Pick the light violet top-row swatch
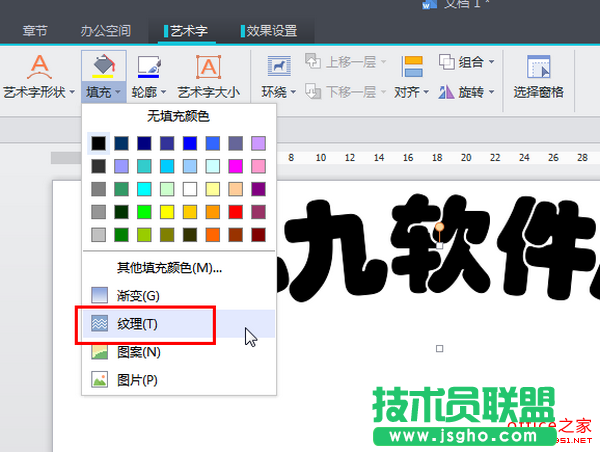This screenshot has width=600, height=452. click(x=258, y=143)
